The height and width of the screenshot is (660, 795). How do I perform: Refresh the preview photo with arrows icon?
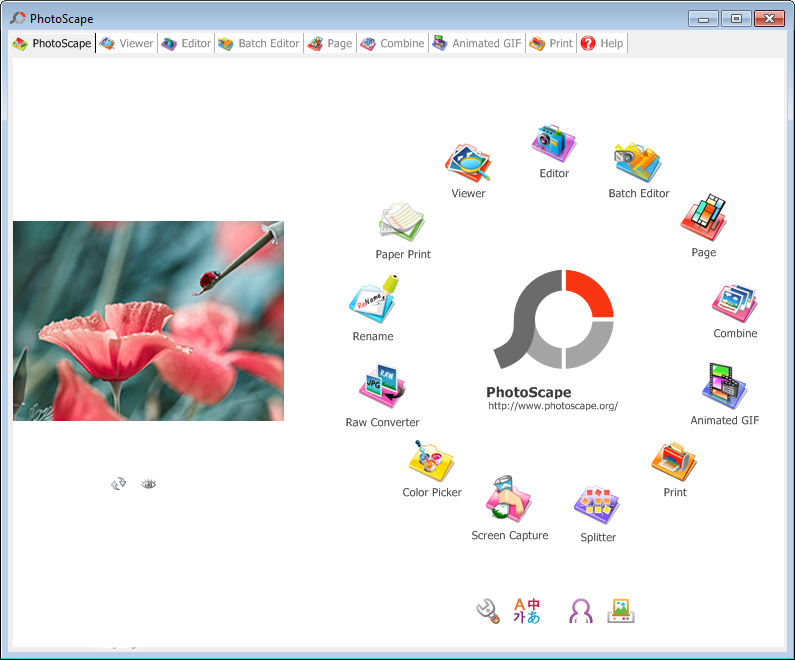119,484
